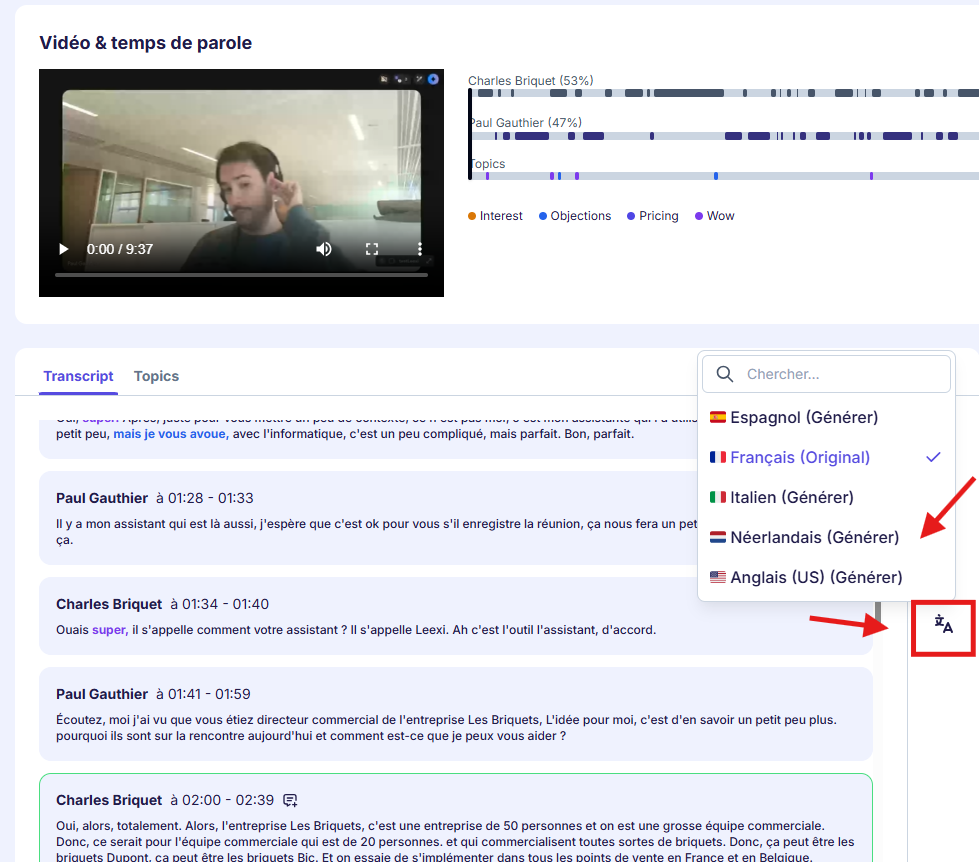Click the video thumbnail image
Image resolution: width=979 pixels, height=862 pixels.
coord(241,182)
